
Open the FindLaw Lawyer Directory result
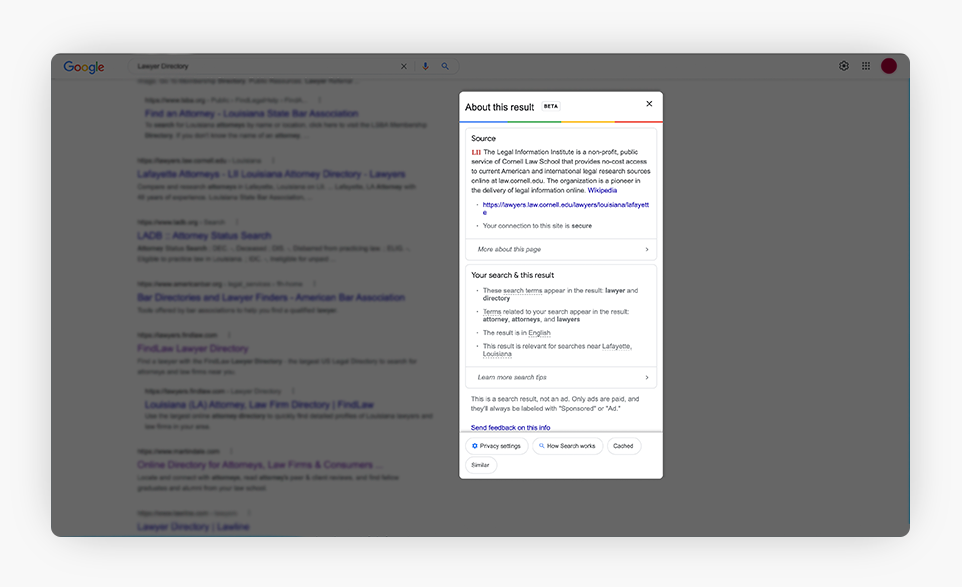point(192,349)
